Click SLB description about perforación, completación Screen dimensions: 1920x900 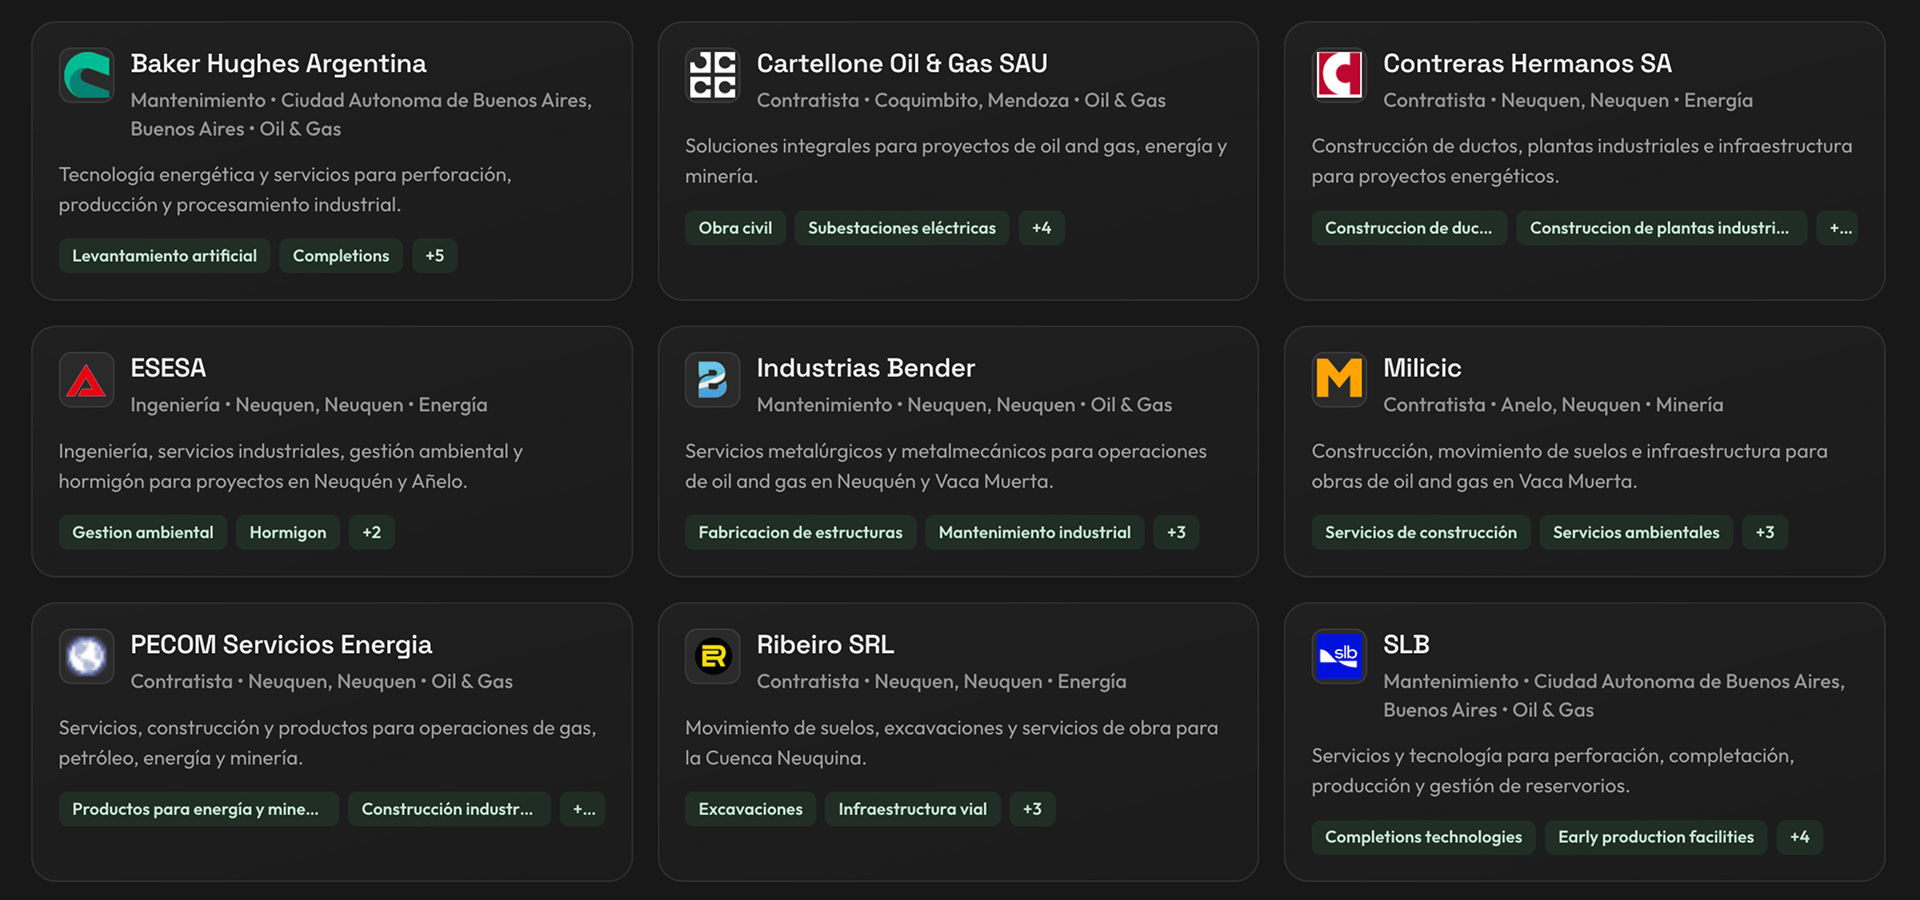pyautogui.click(x=1553, y=771)
